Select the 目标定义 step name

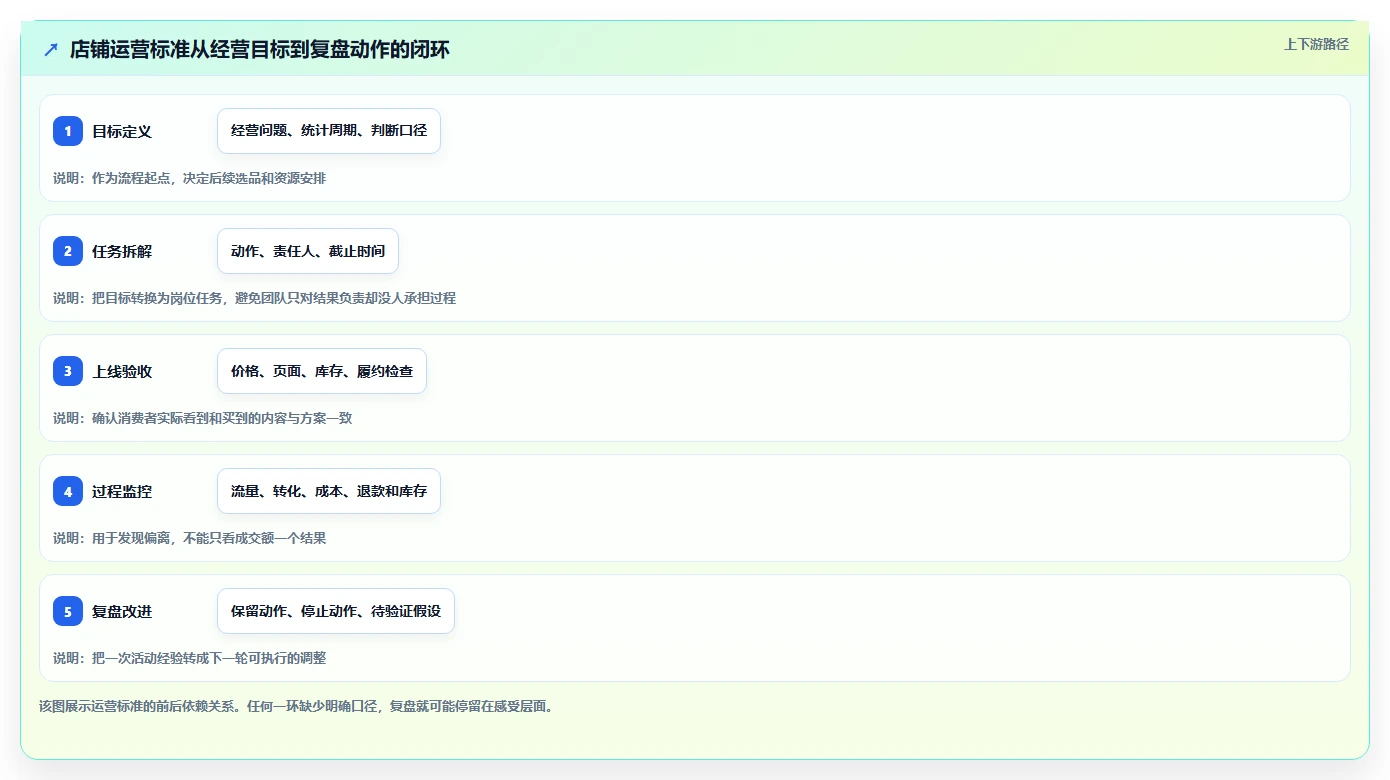tap(122, 131)
